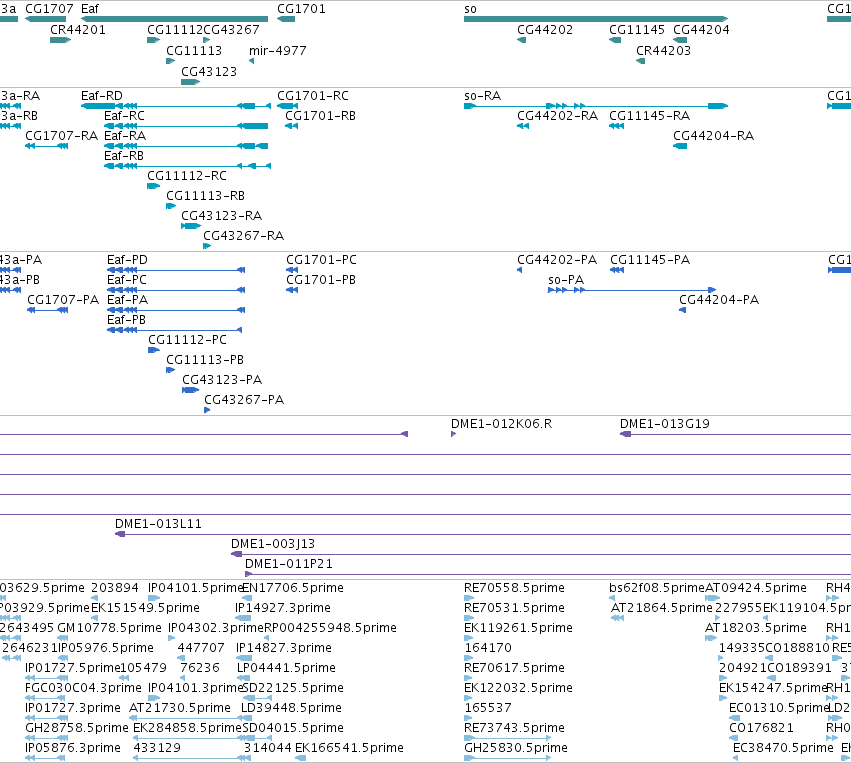
Task: Select the RE70558.5prime EST label
Action: point(514,588)
